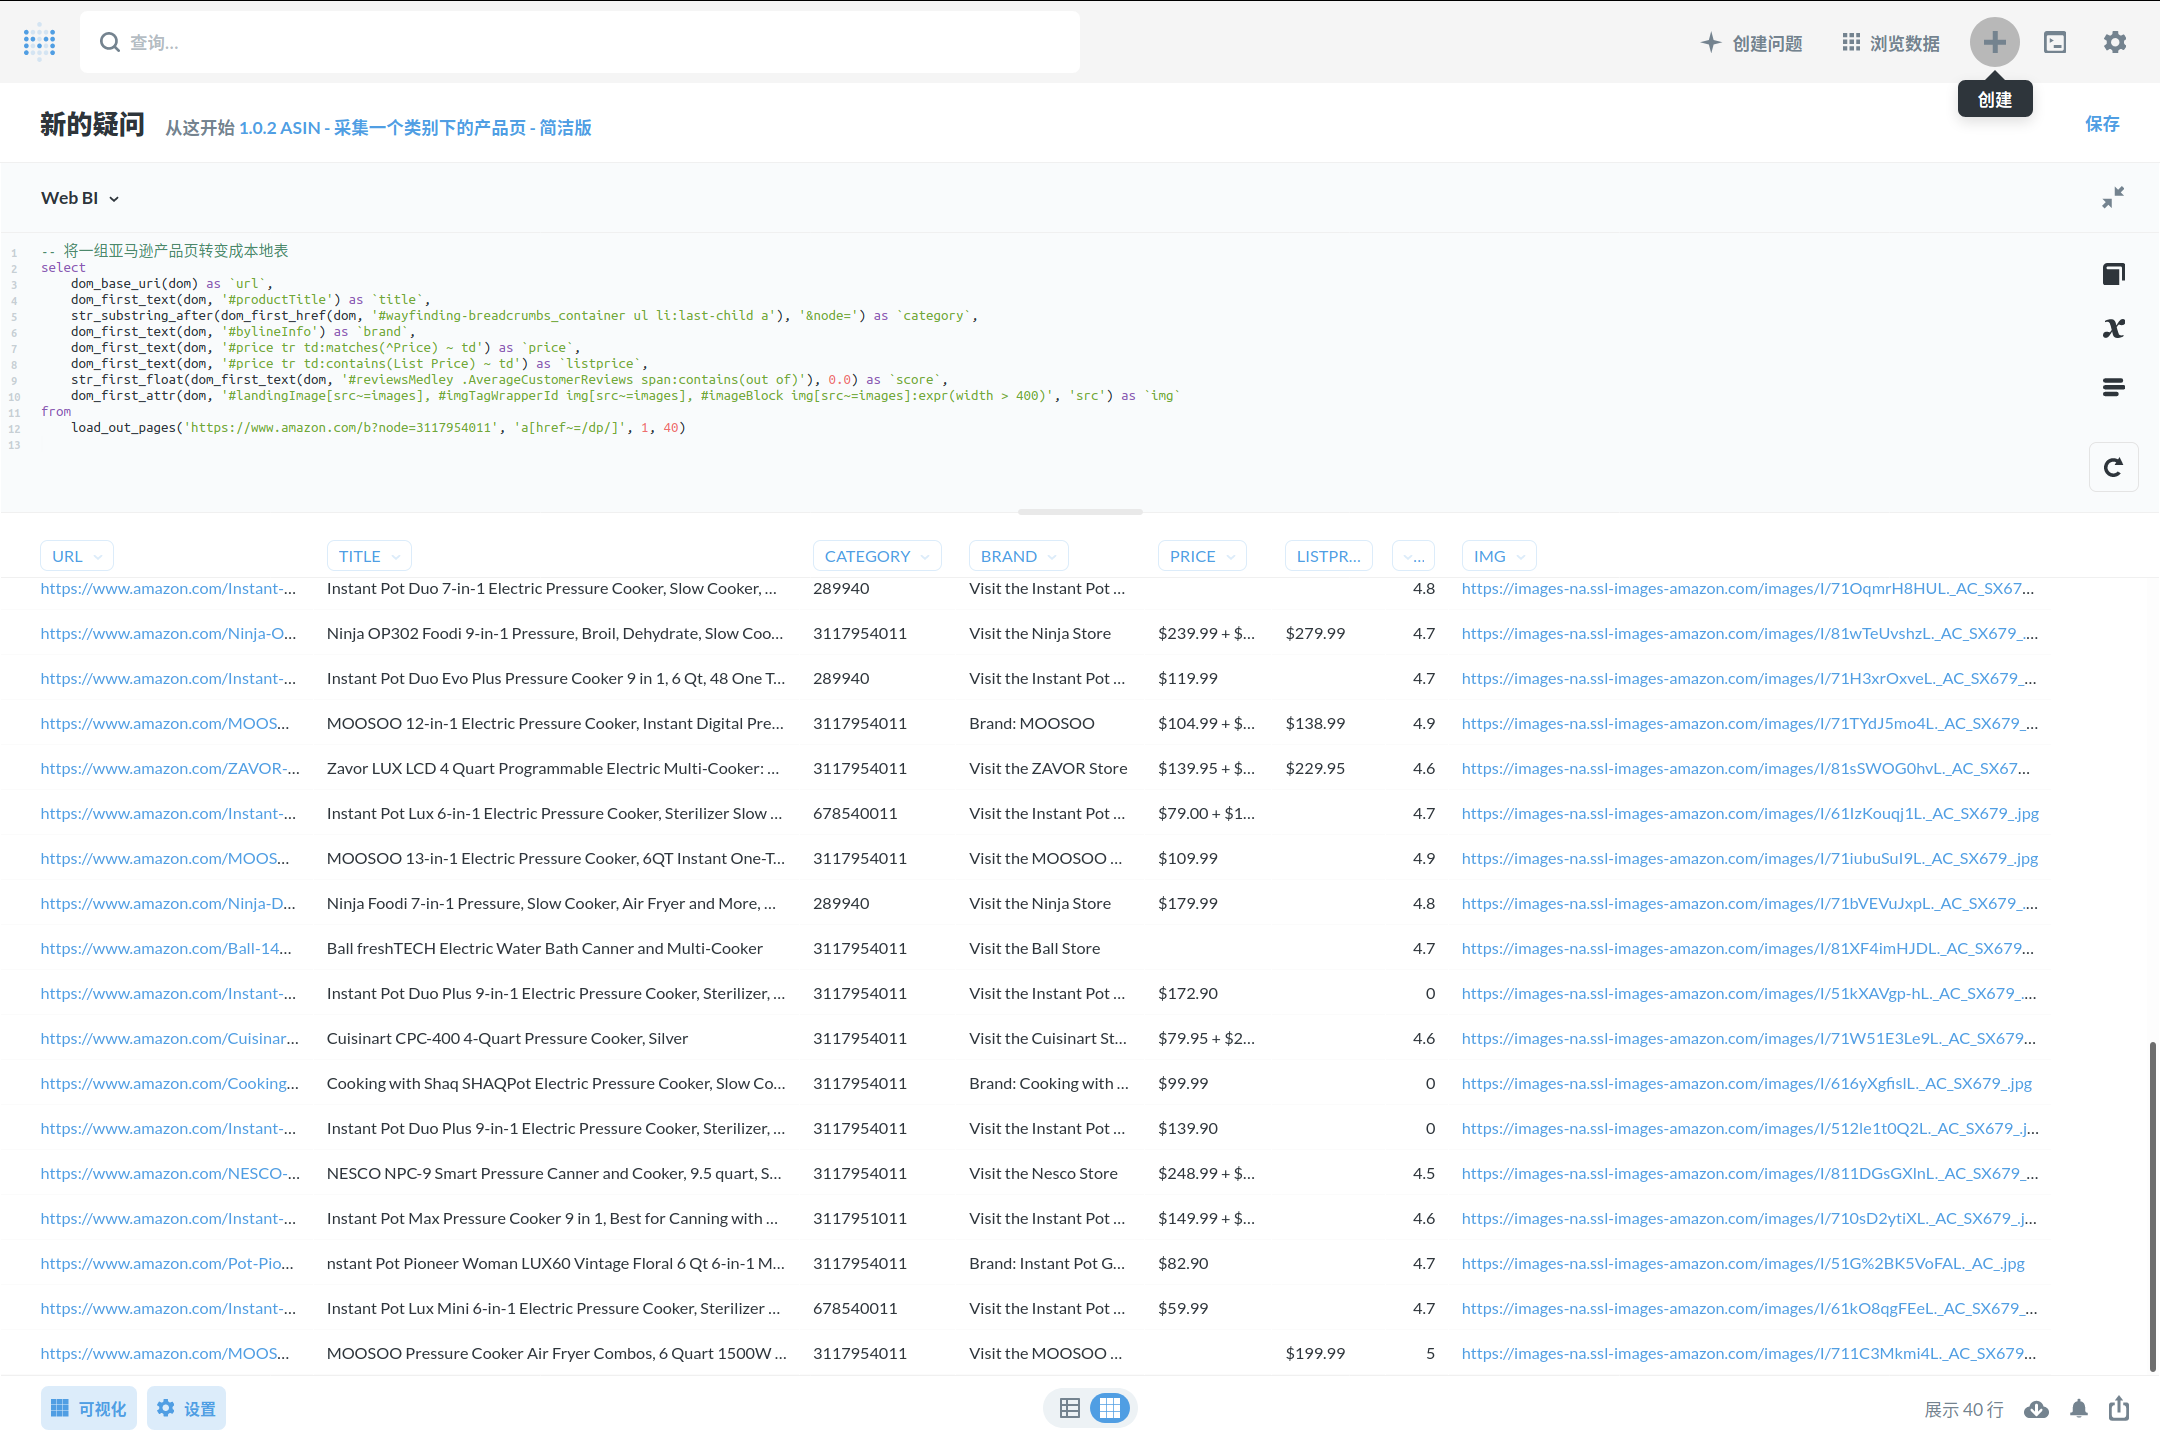Open the data reference book icon
Viewport: 2160px width, 1440px height.
tap(2113, 274)
